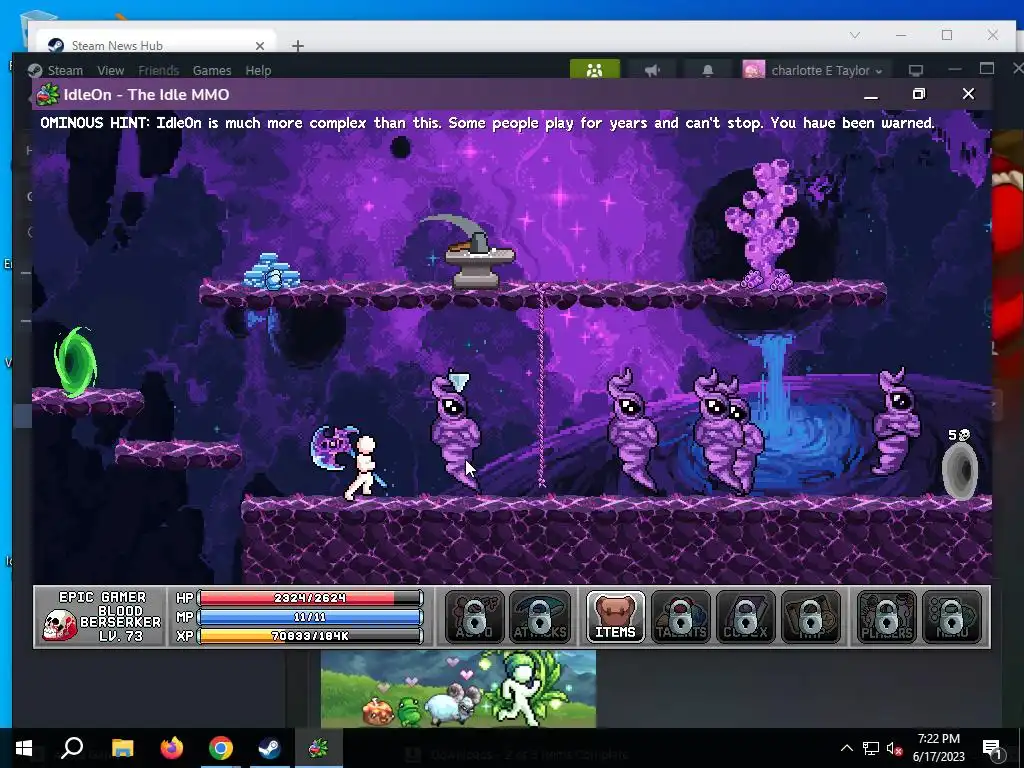Open the network tray icon
1024x768 pixels.
click(871, 748)
